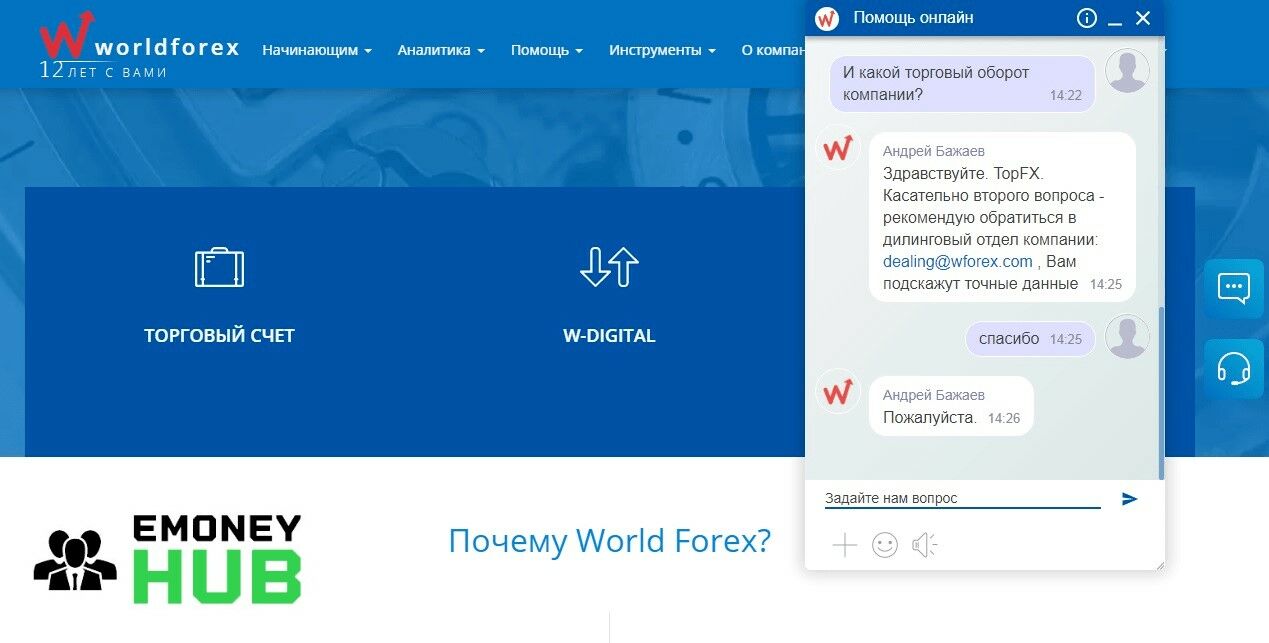Viewport: 1269px width, 643px height.
Task: Click the briefcase icon above Торговый счет
Action: (219, 267)
